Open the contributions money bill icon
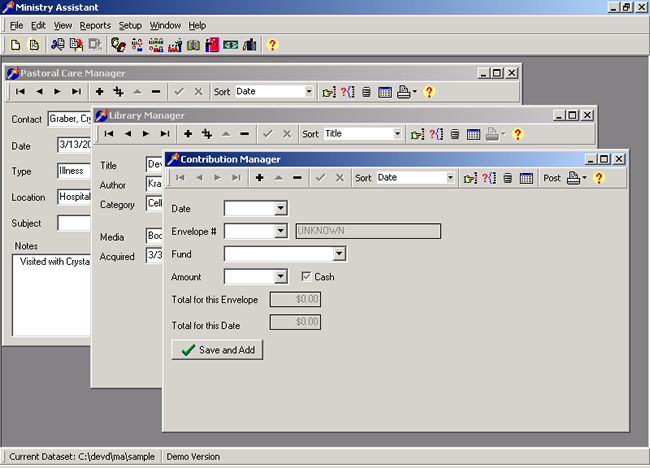Viewport: 650px width, 468px height. click(x=230, y=45)
